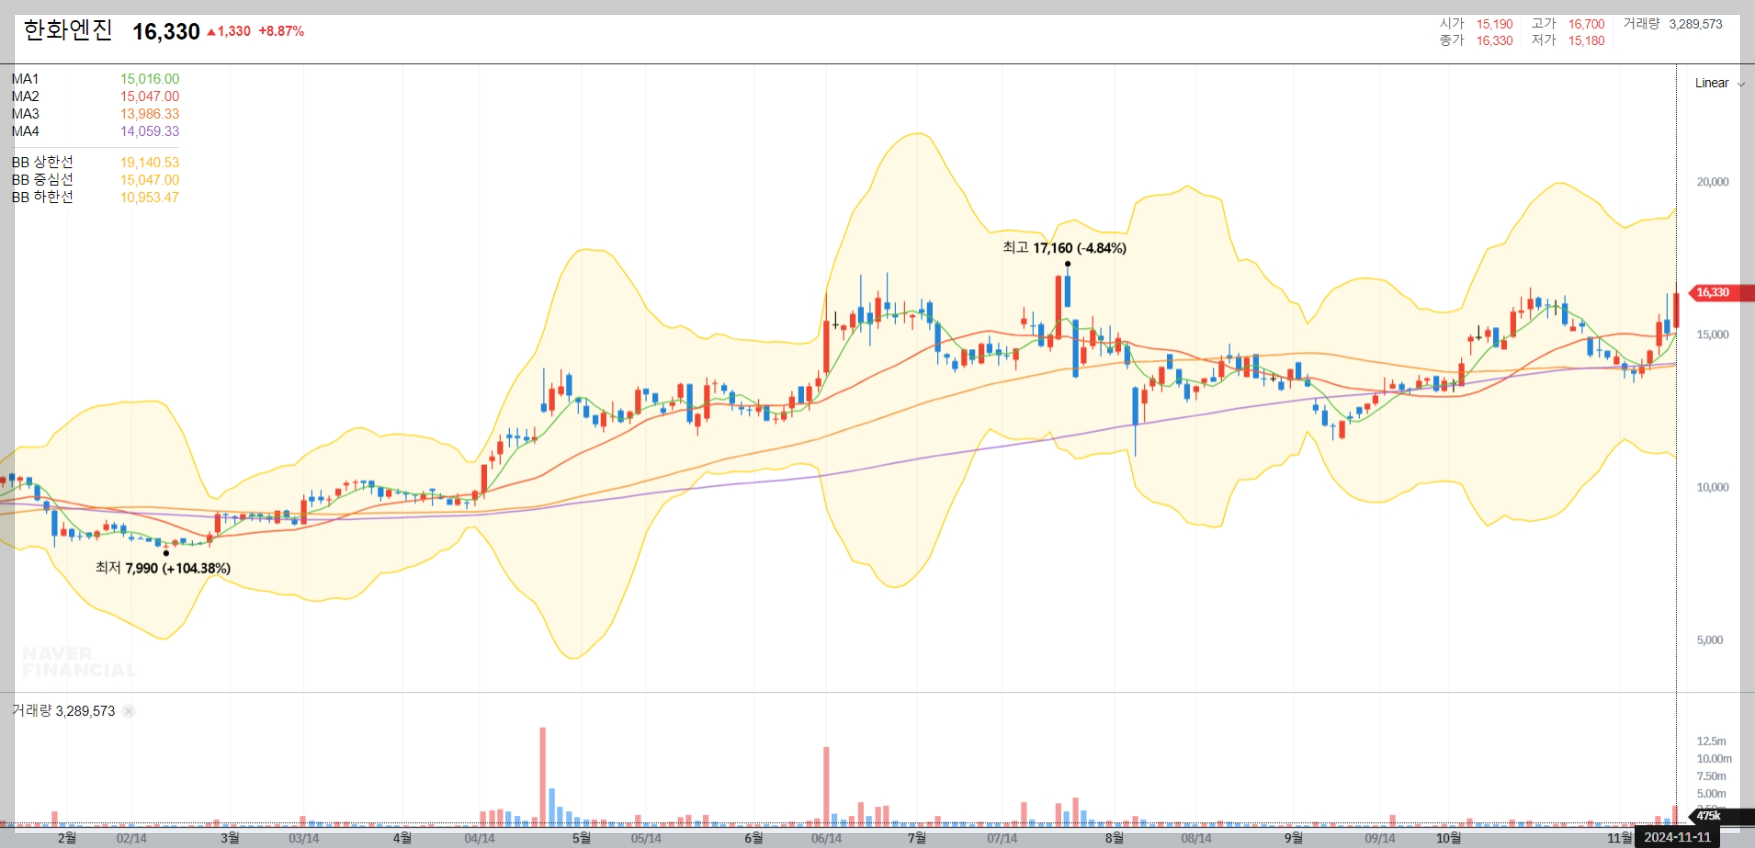Click the 고가 value 16,700
The height and width of the screenshot is (848, 1755).
point(1586,24)
